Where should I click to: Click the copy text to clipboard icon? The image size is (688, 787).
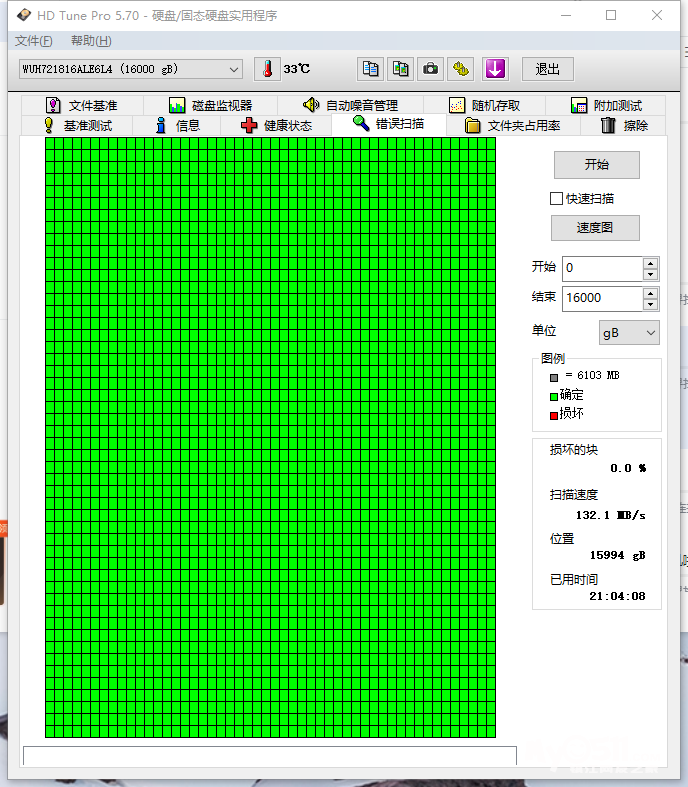tap(371, 69)
